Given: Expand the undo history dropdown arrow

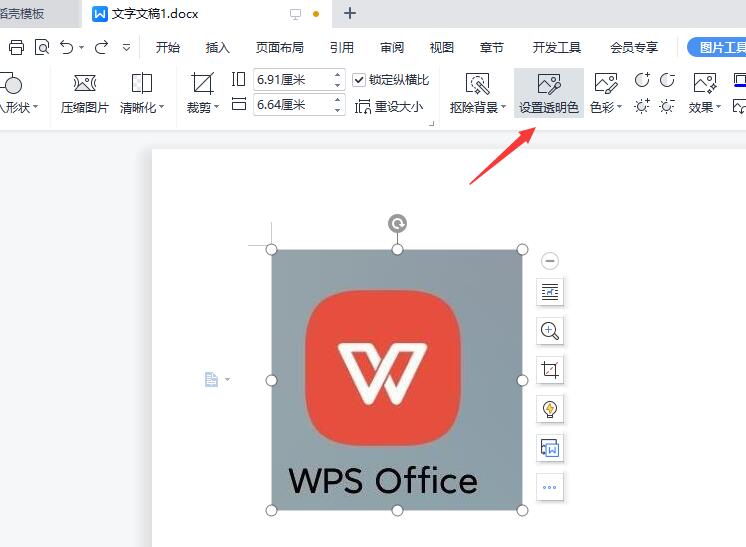Looking at the screenshot, I should click(x=81, y=48).
